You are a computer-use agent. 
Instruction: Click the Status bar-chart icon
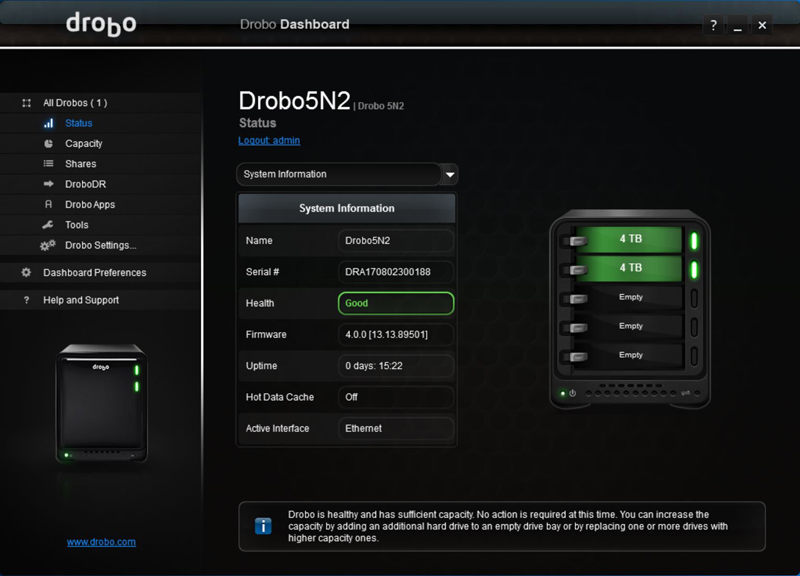click(48, 123)
